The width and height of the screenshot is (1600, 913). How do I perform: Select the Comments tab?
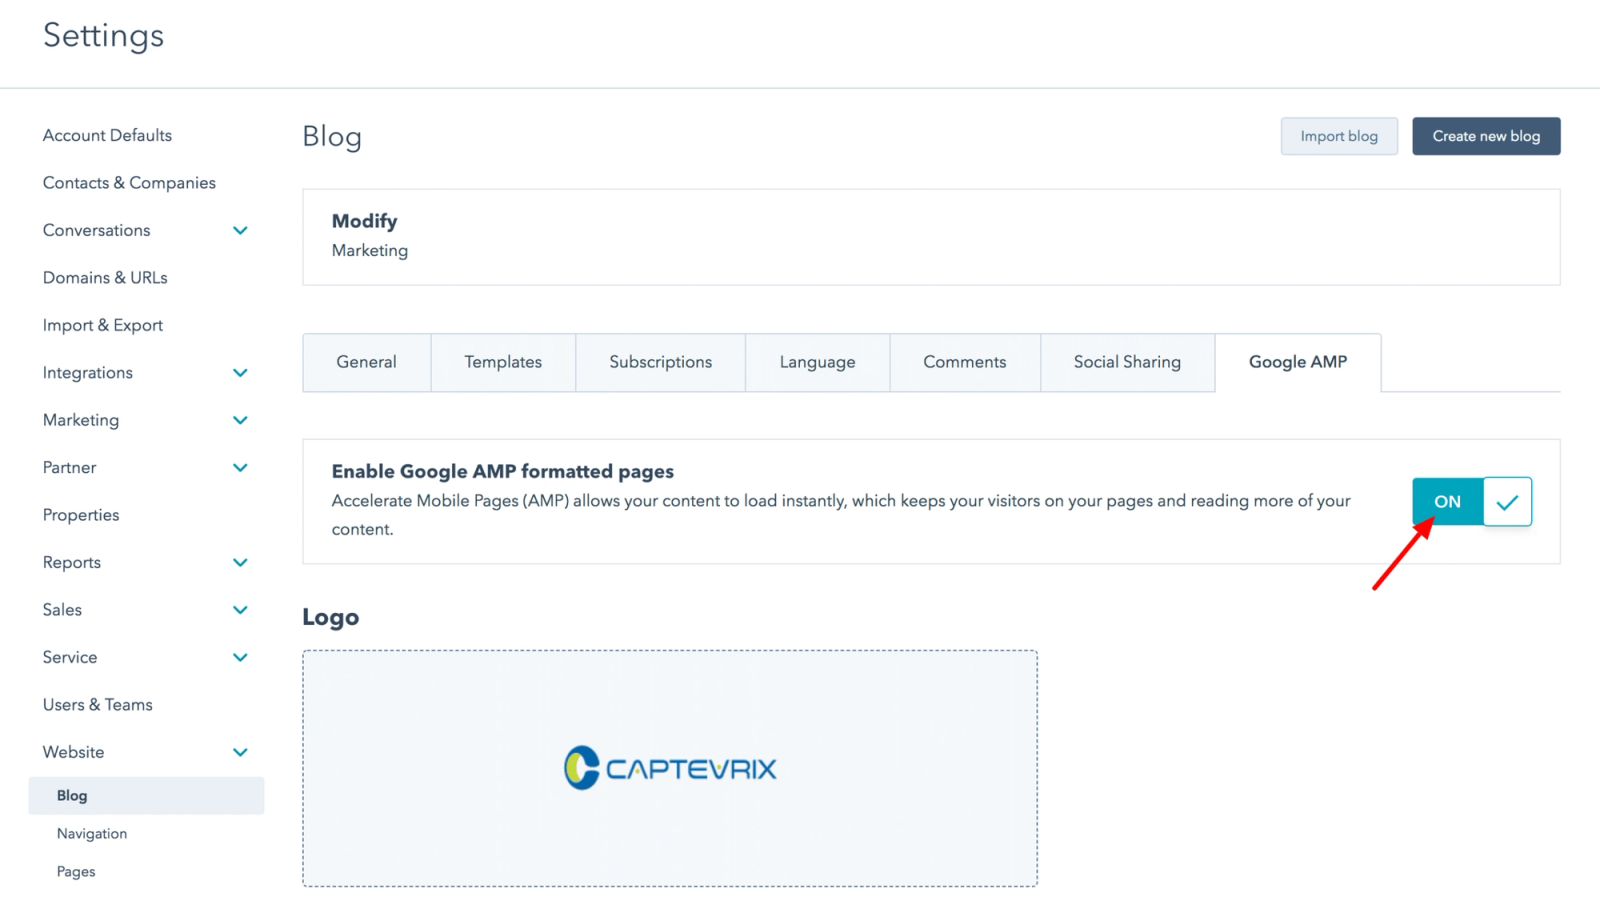tap(965, 362)
